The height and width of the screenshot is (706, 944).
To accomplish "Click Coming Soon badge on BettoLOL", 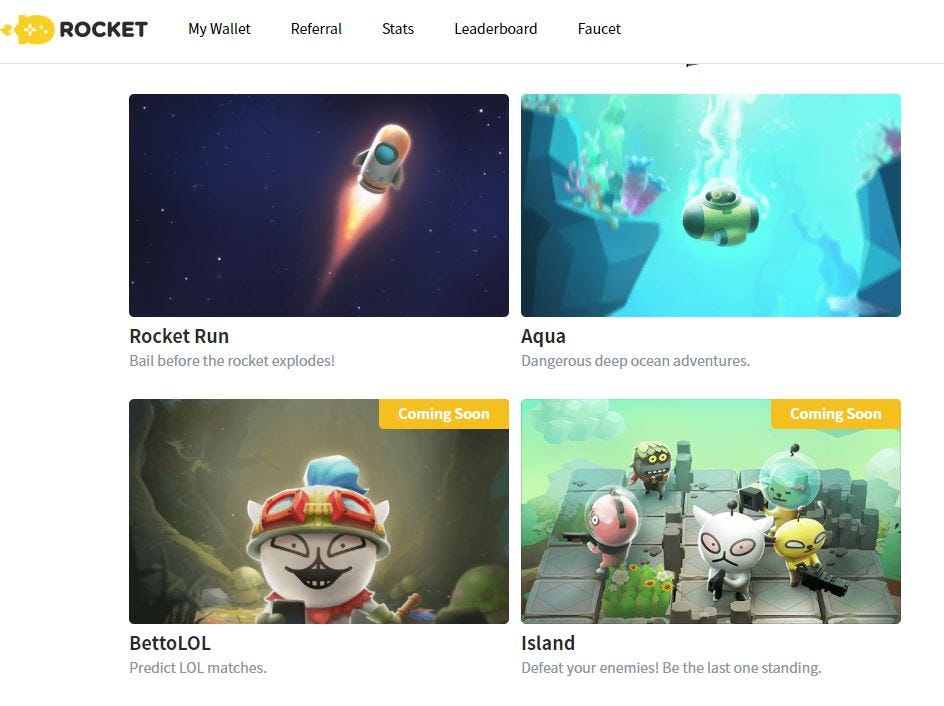I will [x=444, y=414].
